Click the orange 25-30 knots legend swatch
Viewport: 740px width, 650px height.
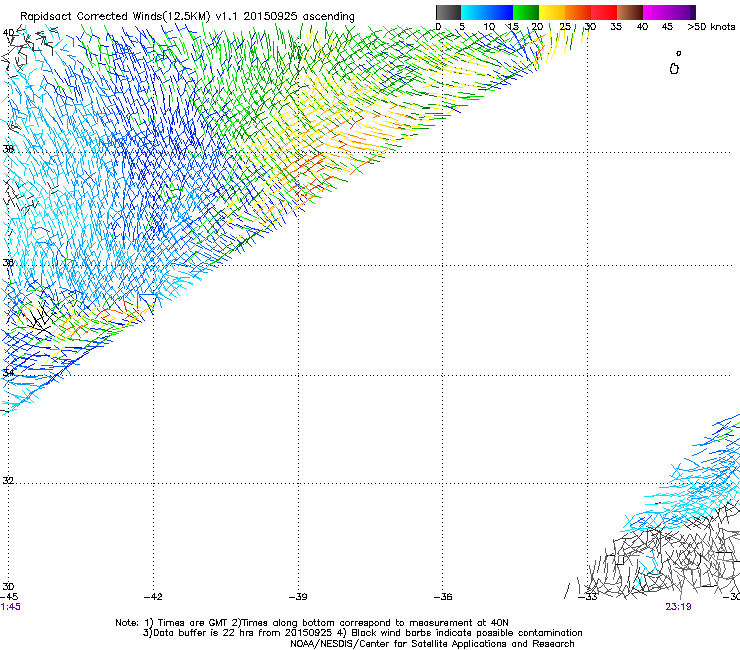coord(578,12)
